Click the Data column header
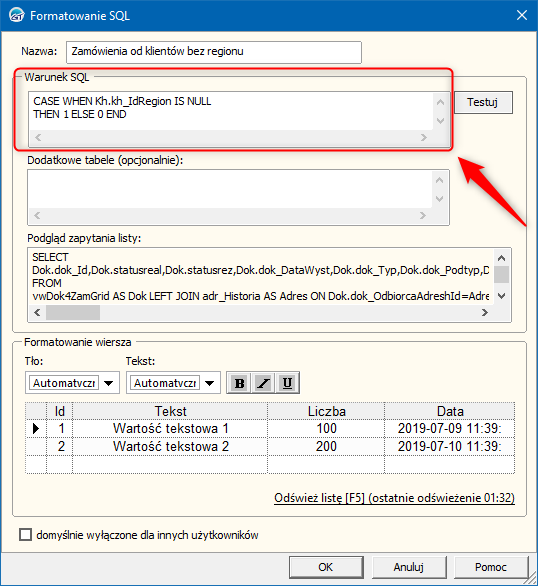The image size is (538, 586). click(x=450, y=411)
